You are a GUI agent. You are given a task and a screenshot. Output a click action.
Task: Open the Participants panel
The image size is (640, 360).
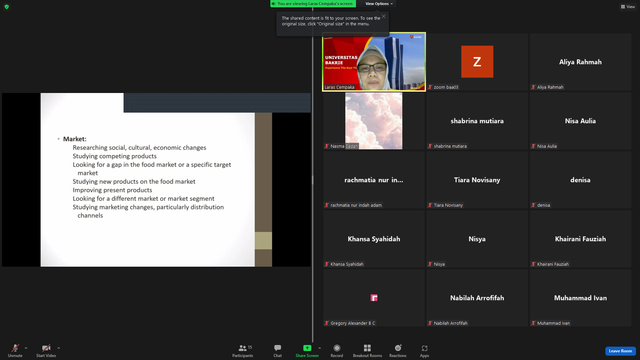(243, 350)
